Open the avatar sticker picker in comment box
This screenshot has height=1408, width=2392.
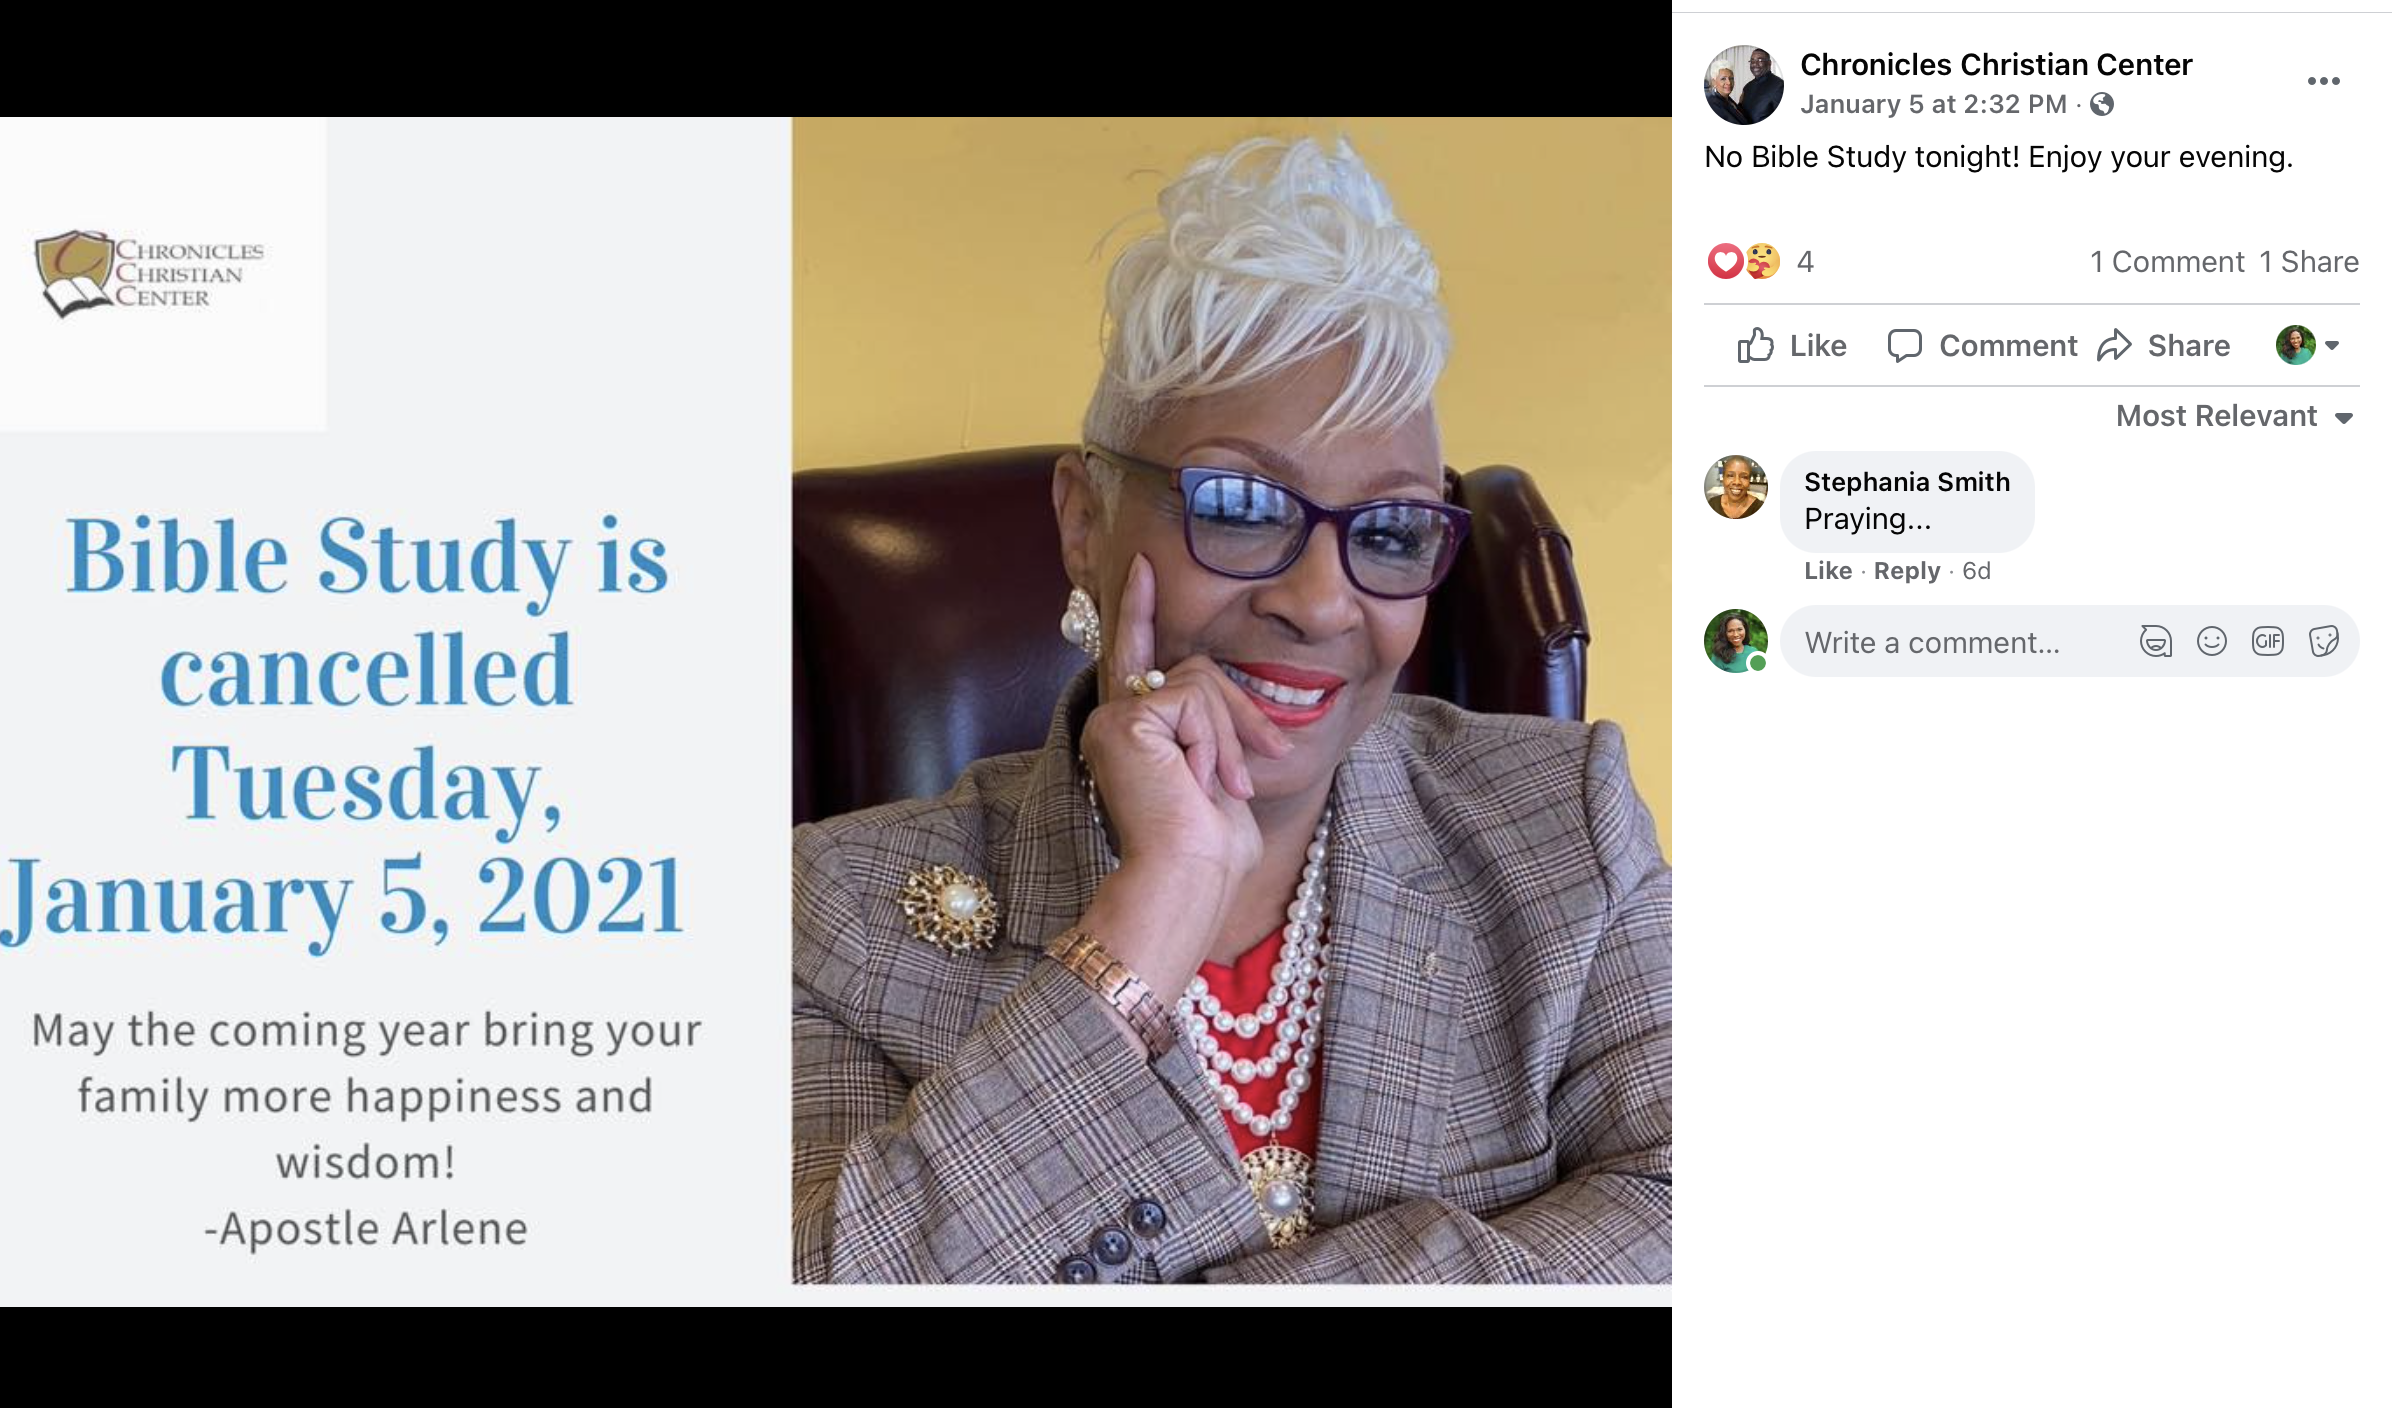pos(2155,641)
